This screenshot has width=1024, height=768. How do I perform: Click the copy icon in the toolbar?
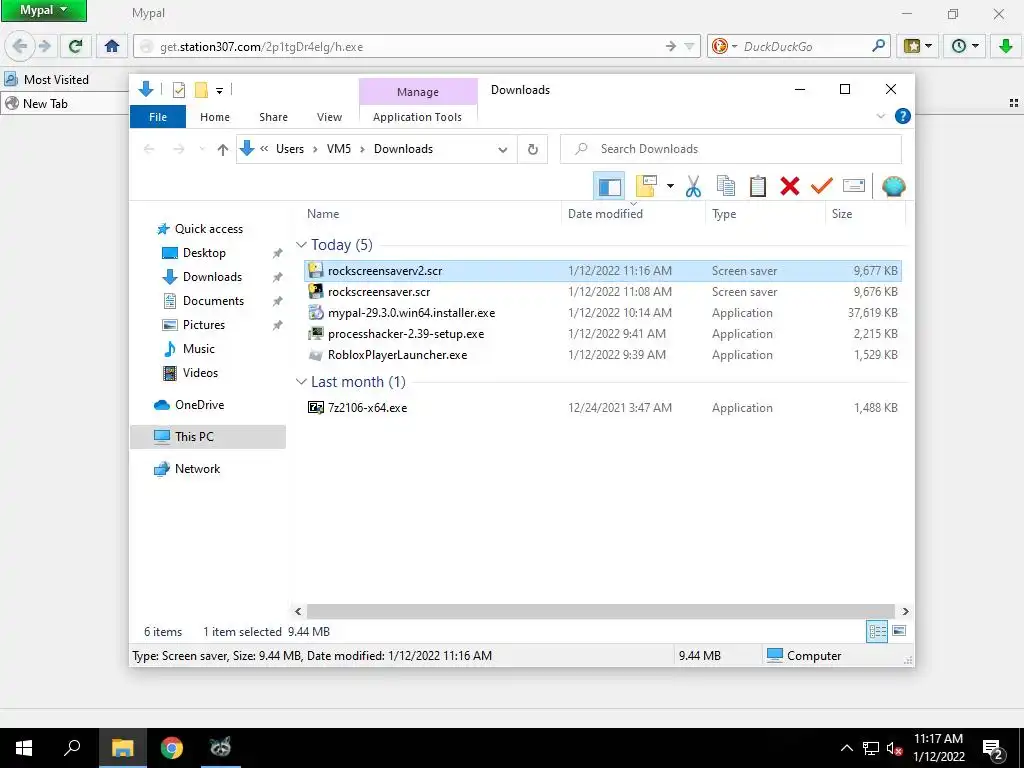click(x=726, y=187)
